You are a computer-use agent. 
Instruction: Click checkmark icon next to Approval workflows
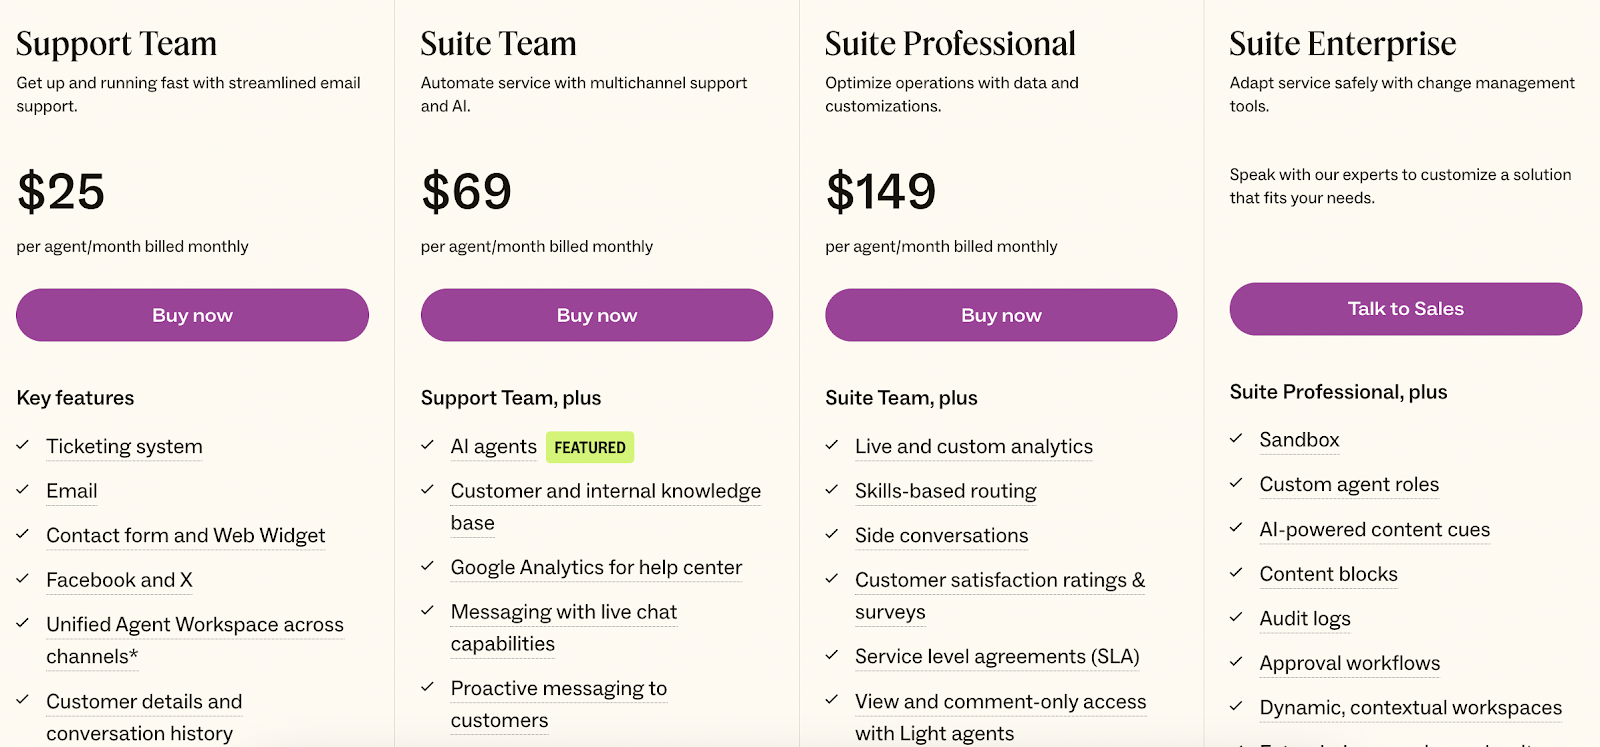pyautogui.click(x=1236, y=662)
